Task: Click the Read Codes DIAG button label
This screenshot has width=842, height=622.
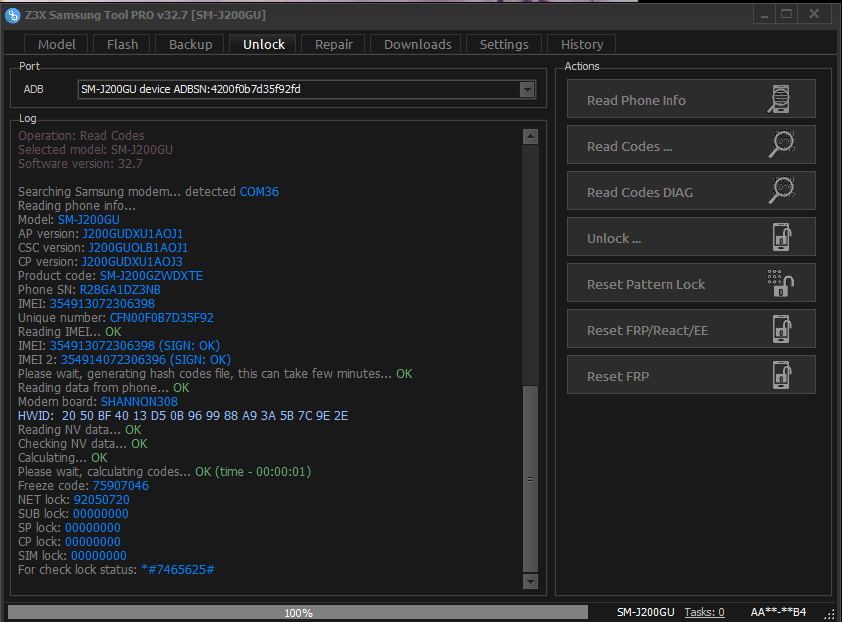Action: (x=640, y=192)
